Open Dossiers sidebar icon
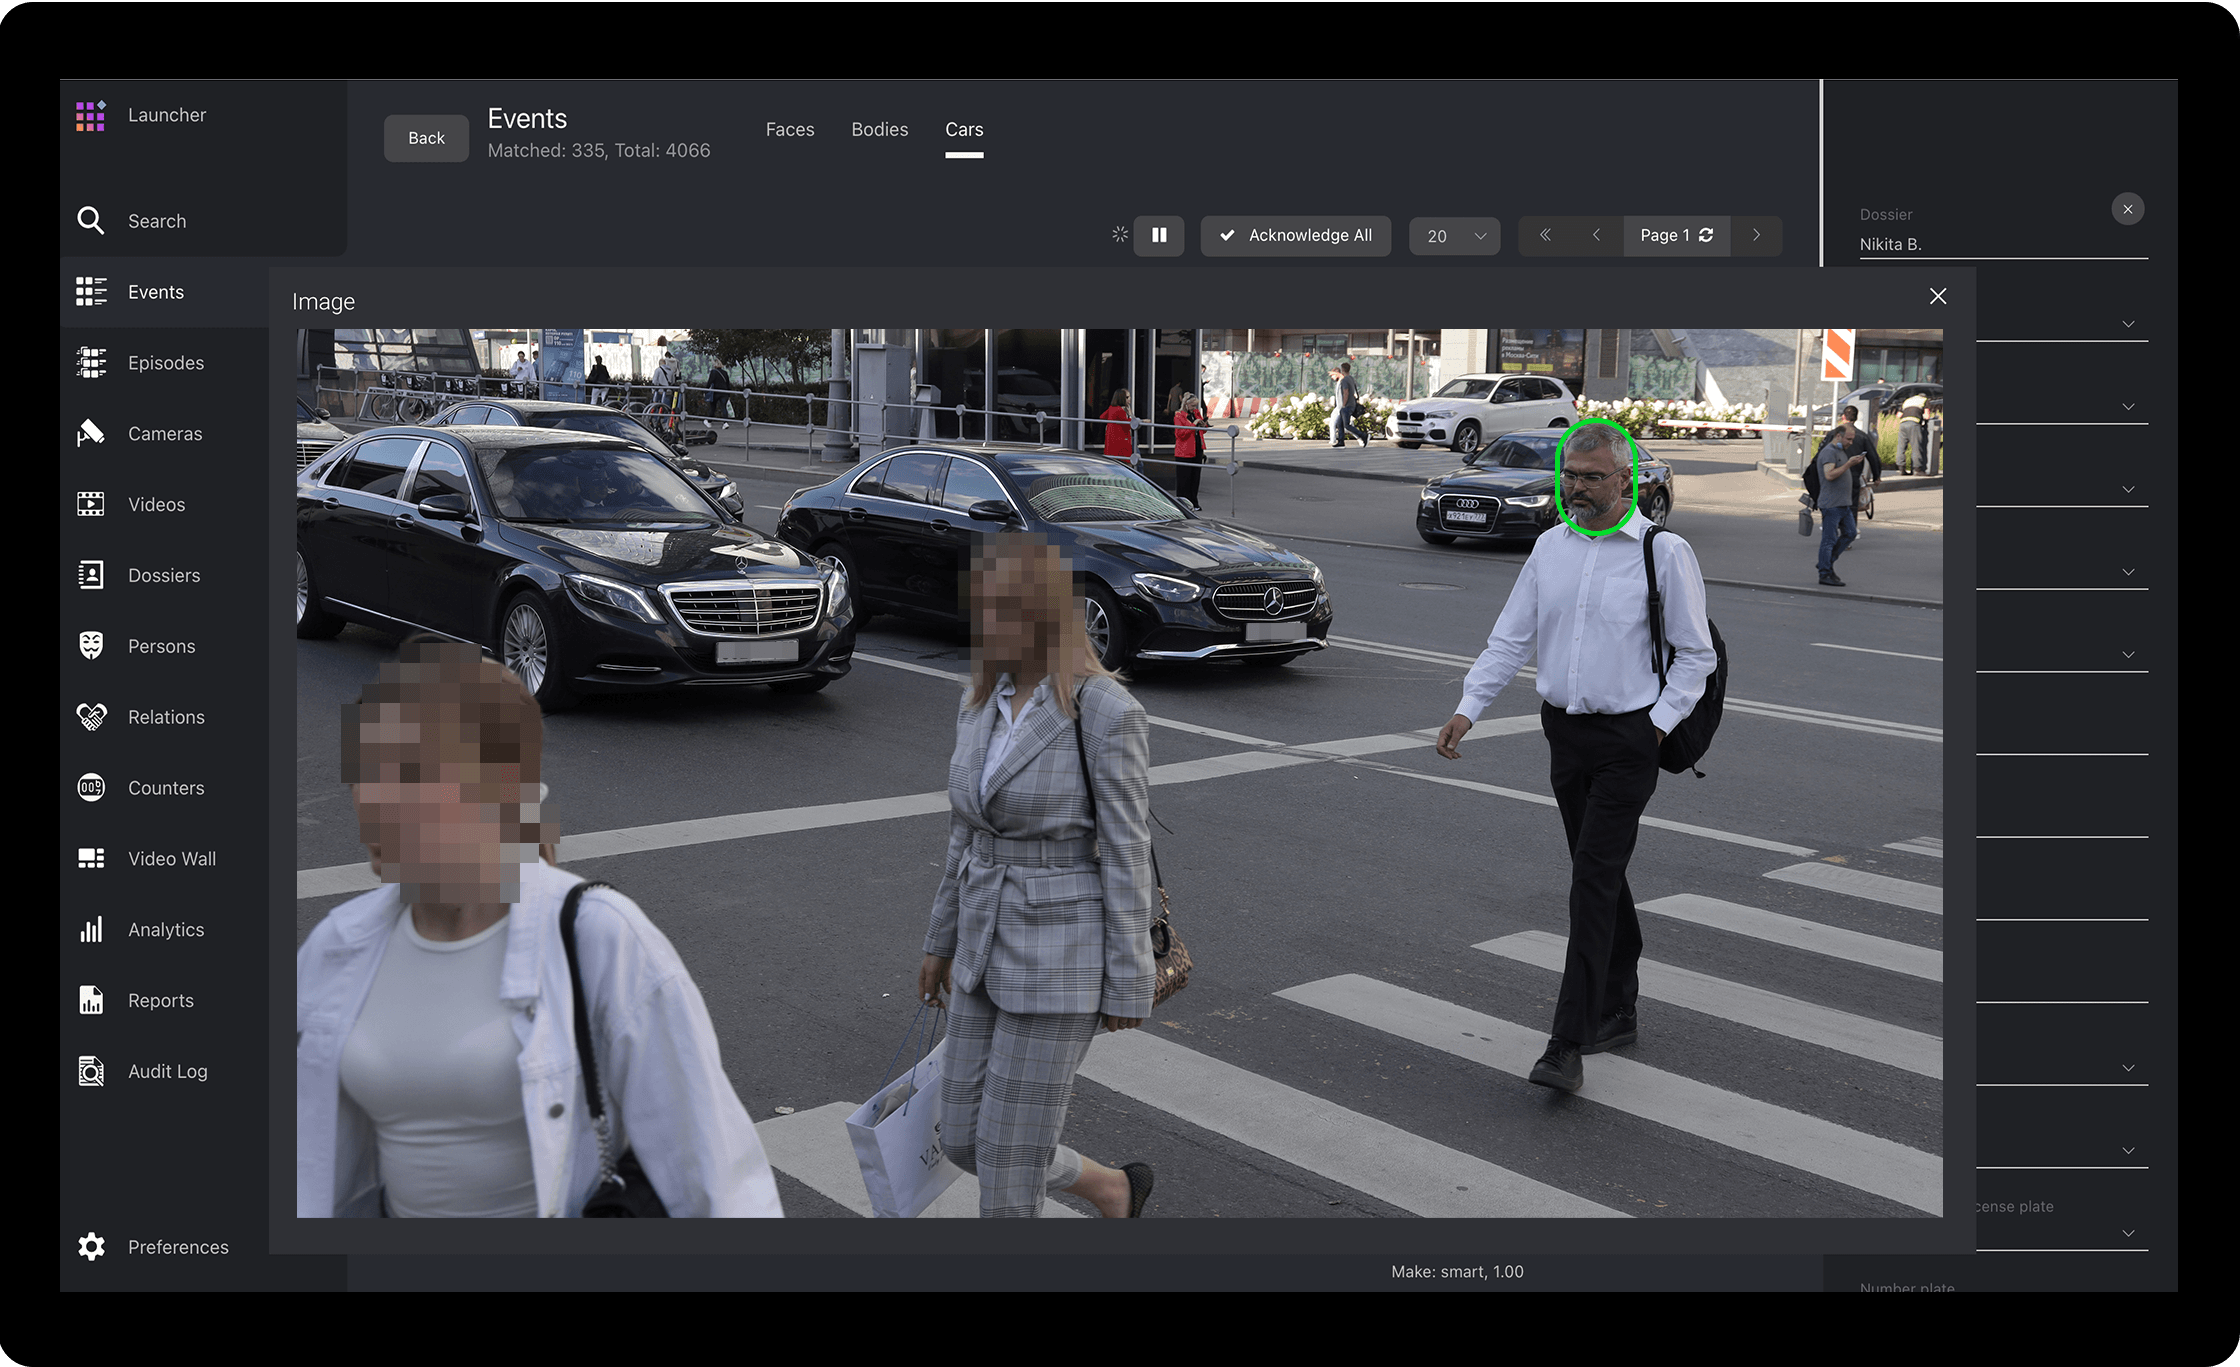The height and width of the screenshot is (1367, 2240). coord(91,575)
